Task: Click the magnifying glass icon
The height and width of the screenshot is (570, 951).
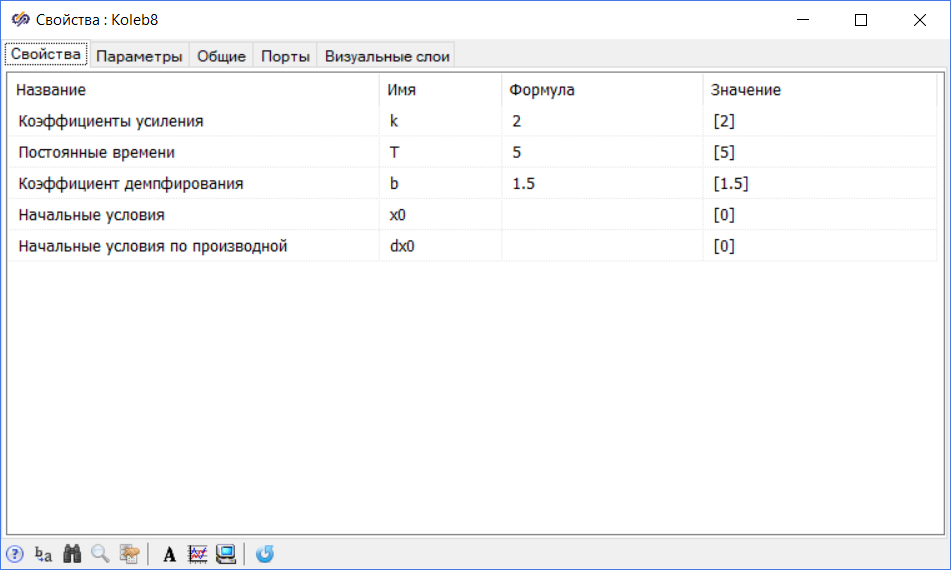Action: 100,553
